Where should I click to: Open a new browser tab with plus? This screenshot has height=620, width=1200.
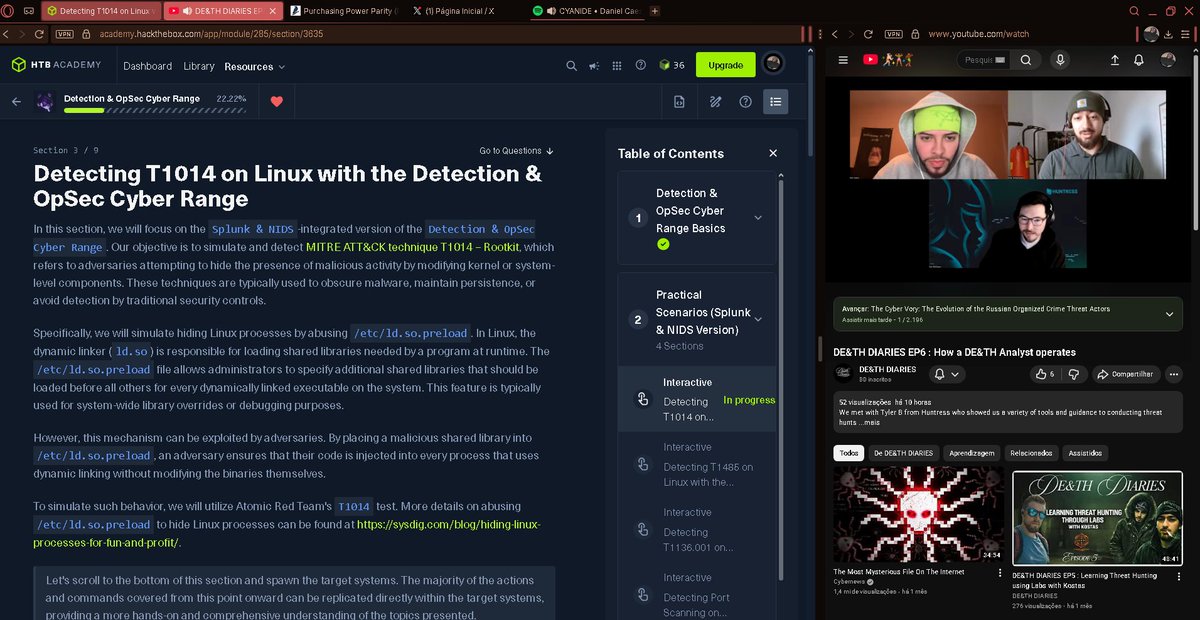[x=655, y=11]
